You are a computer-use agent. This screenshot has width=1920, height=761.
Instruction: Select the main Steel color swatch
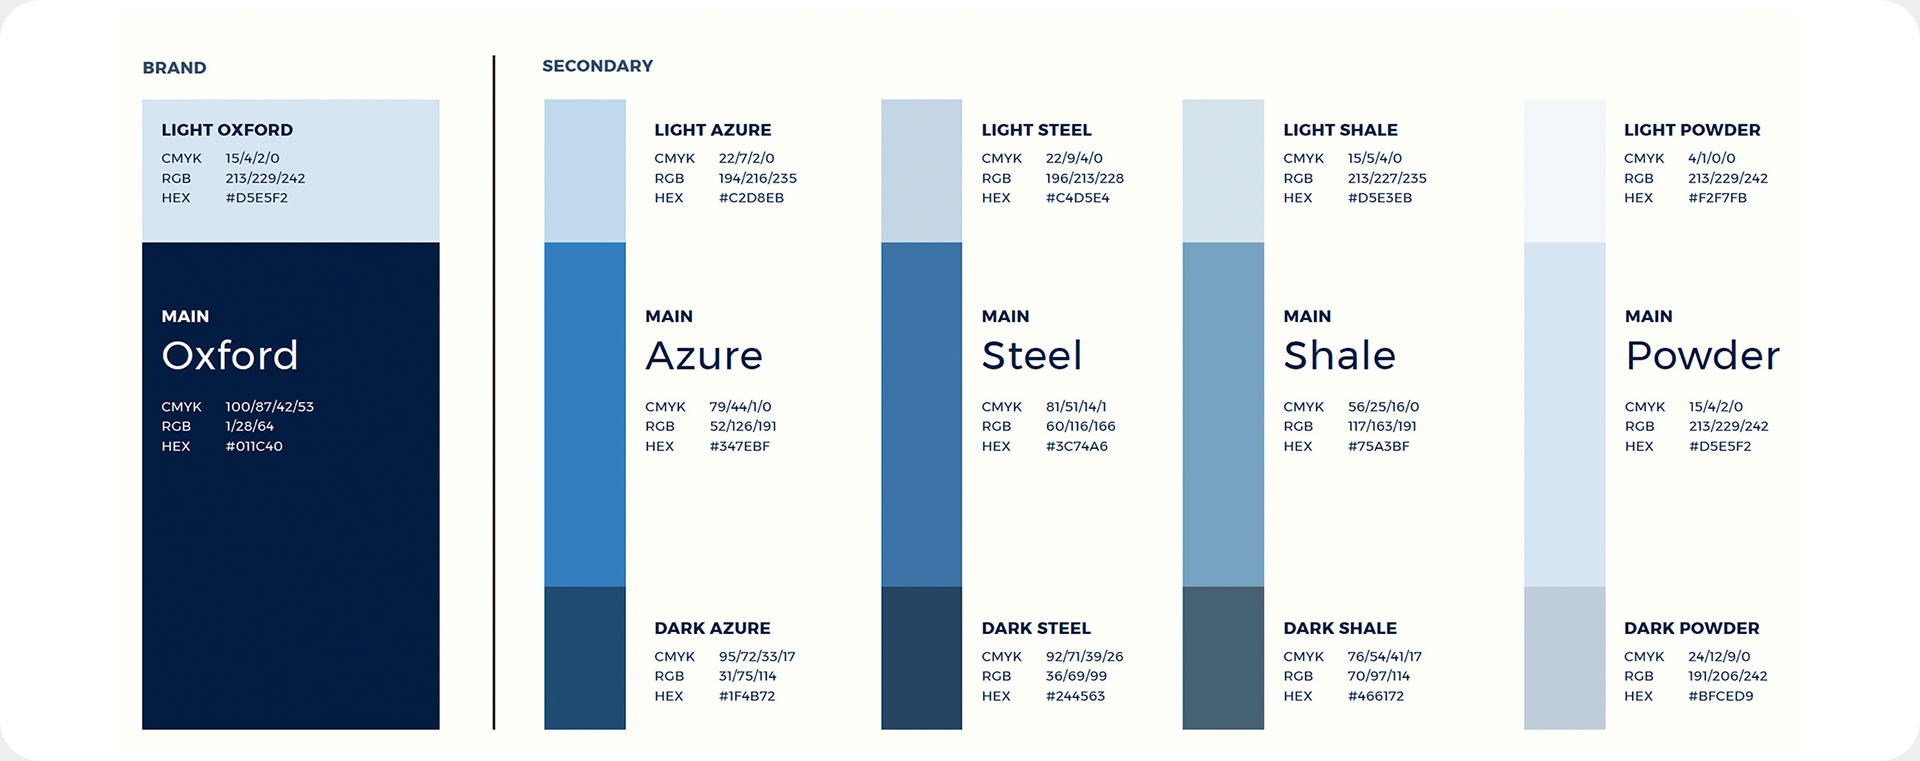(x=921, y=414)
